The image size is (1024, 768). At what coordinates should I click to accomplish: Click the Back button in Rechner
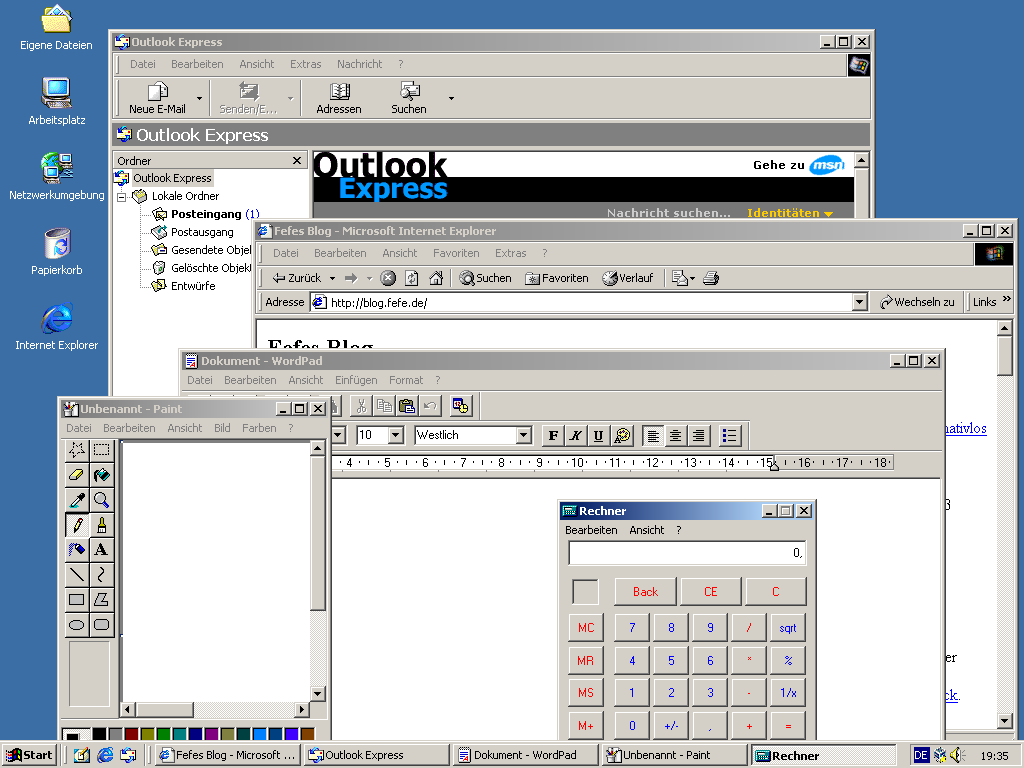(x=645, y=592)
